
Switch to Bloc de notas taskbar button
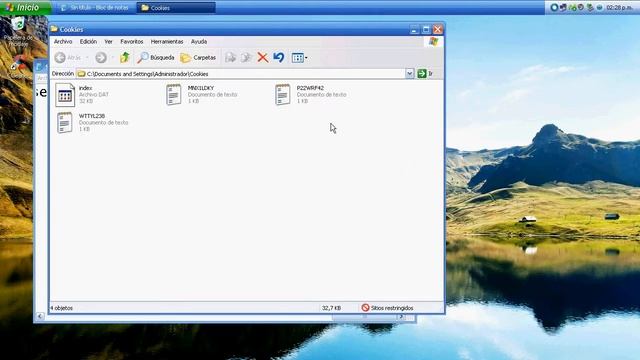95,8
